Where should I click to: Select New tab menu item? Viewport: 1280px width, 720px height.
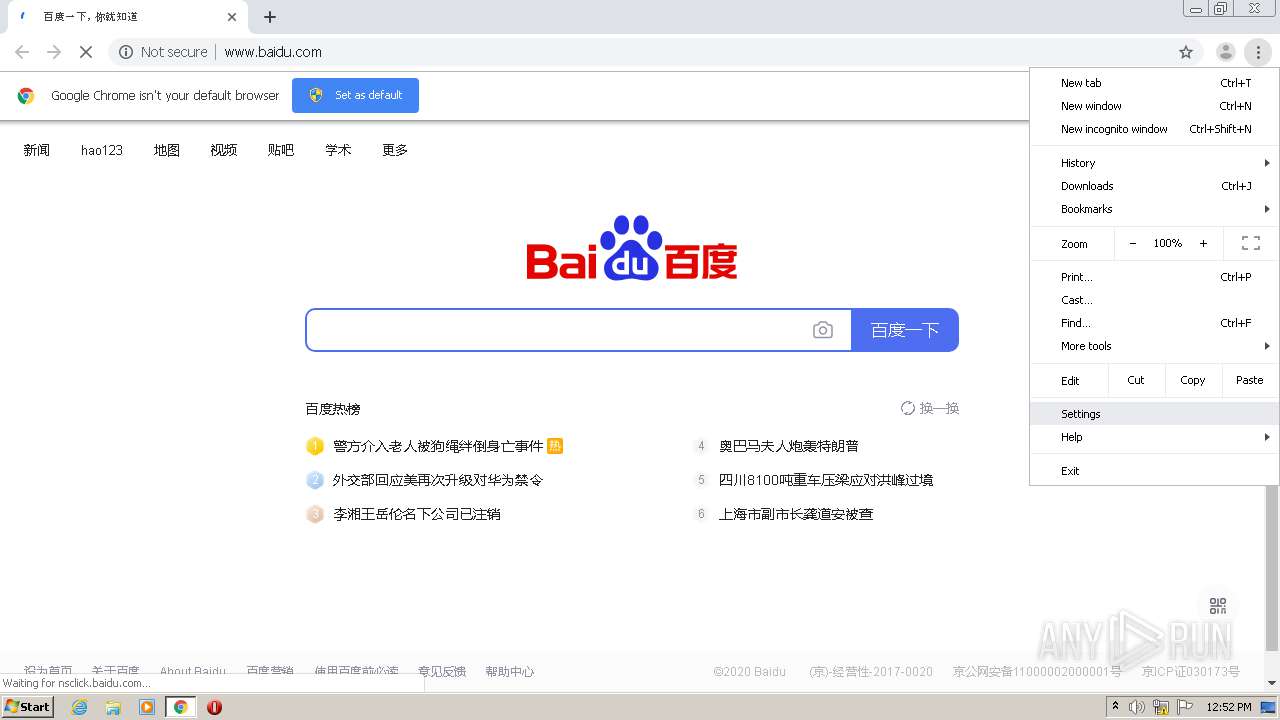(x=1154, y=83)
